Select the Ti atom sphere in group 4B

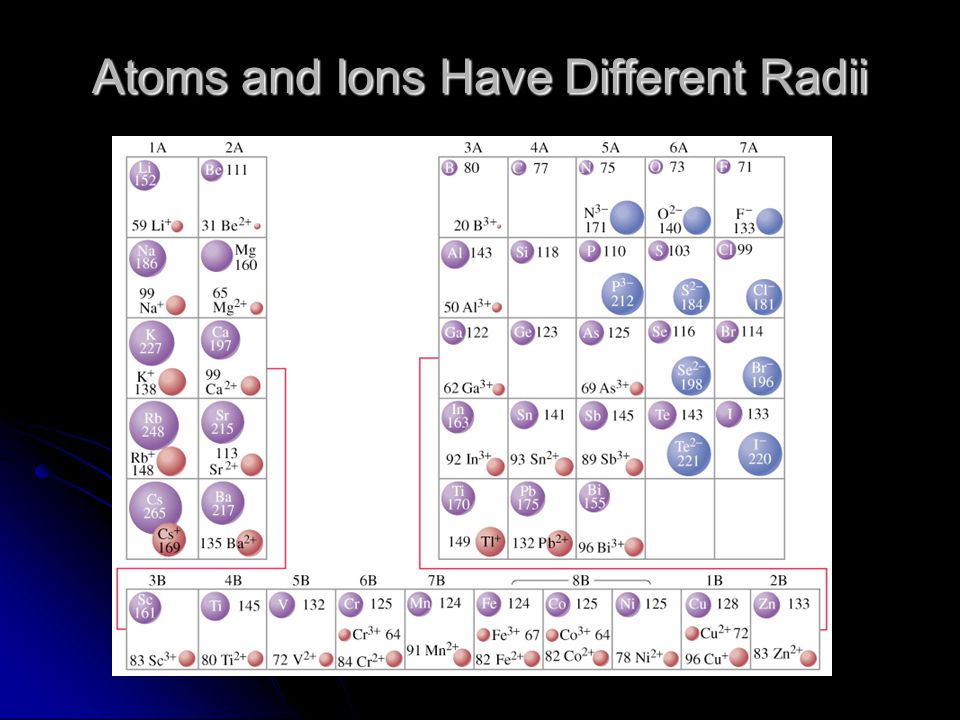tap(215, 606)
